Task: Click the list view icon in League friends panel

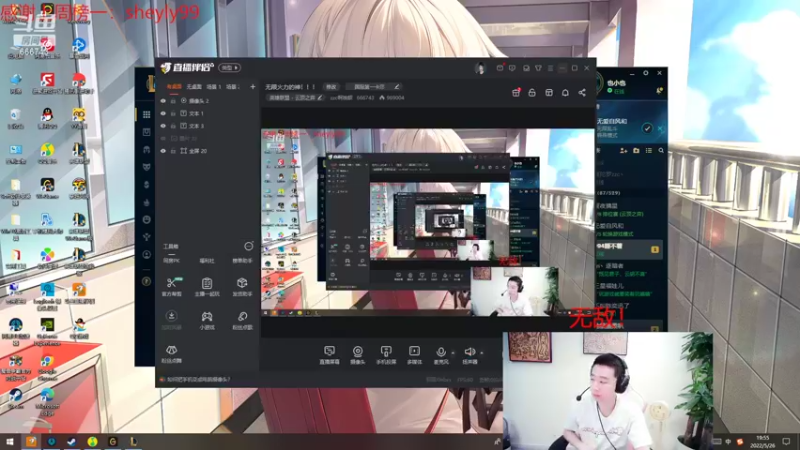Action: 648,151
